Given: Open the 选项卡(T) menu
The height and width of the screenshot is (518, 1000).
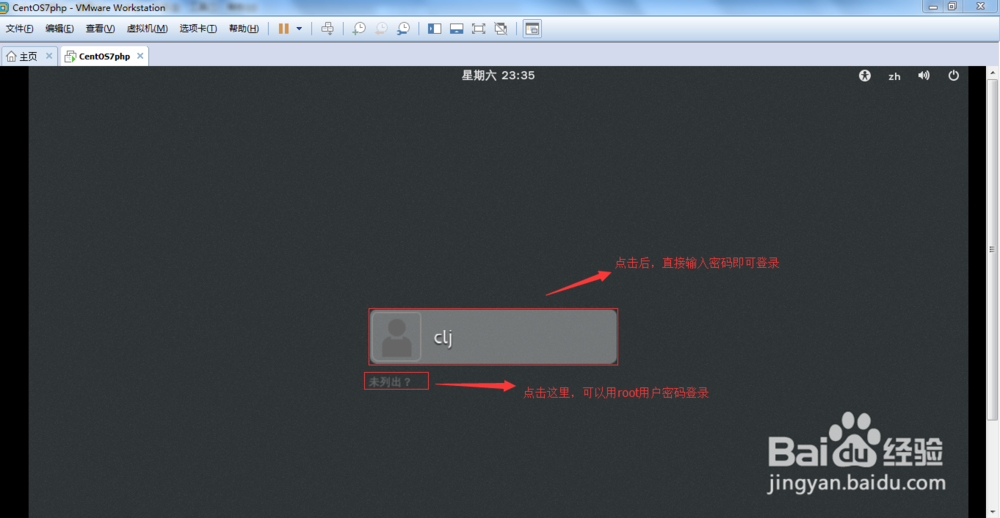Looking at the screenshot, I should point(198,29).
